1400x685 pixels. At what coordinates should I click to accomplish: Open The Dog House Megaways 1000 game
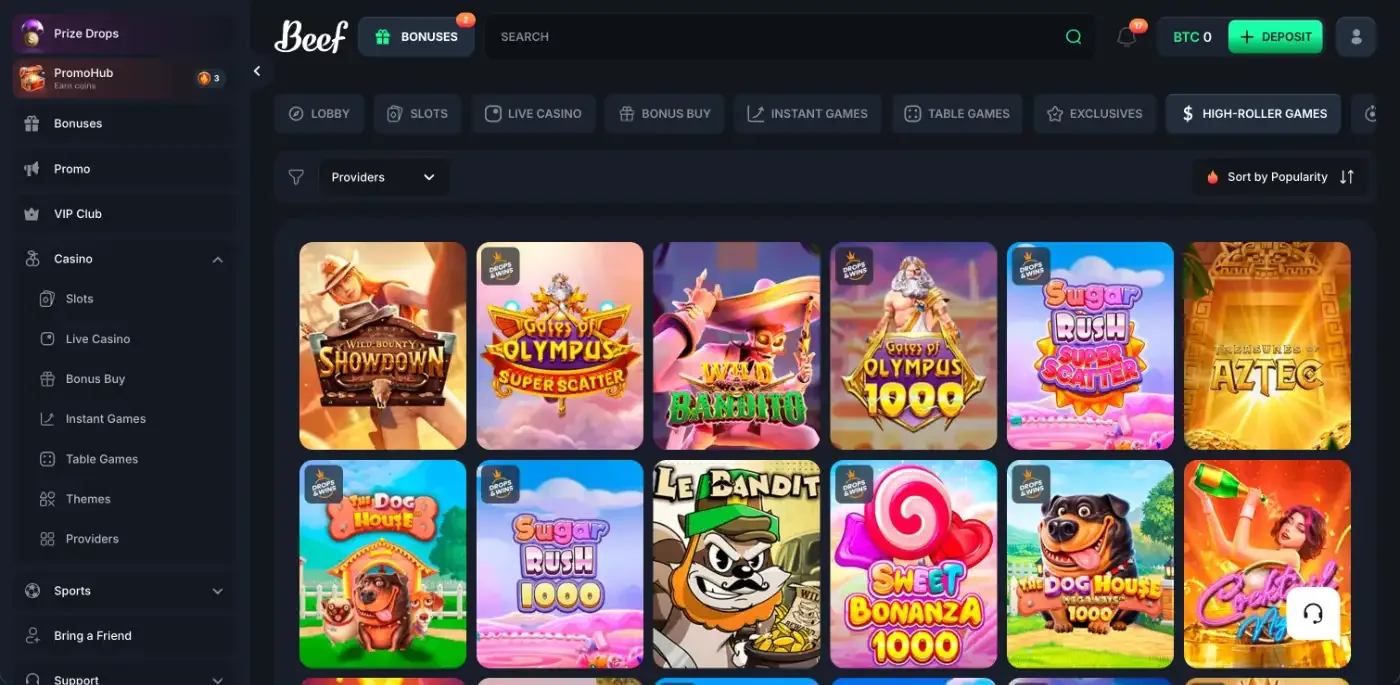(1090, 564)
